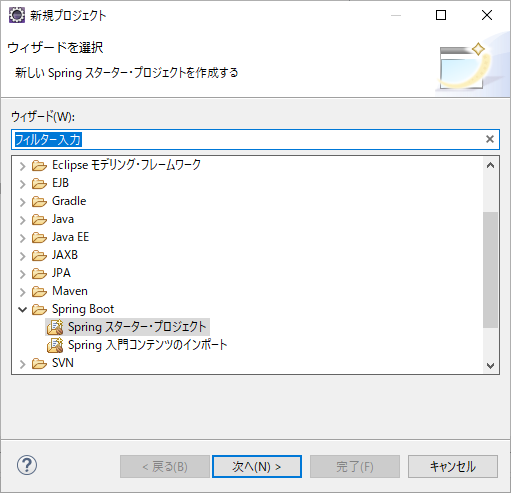Viewport: 511px width, 493px height.
Task: Select the JAXB label
Action: (x=65, y=255)
